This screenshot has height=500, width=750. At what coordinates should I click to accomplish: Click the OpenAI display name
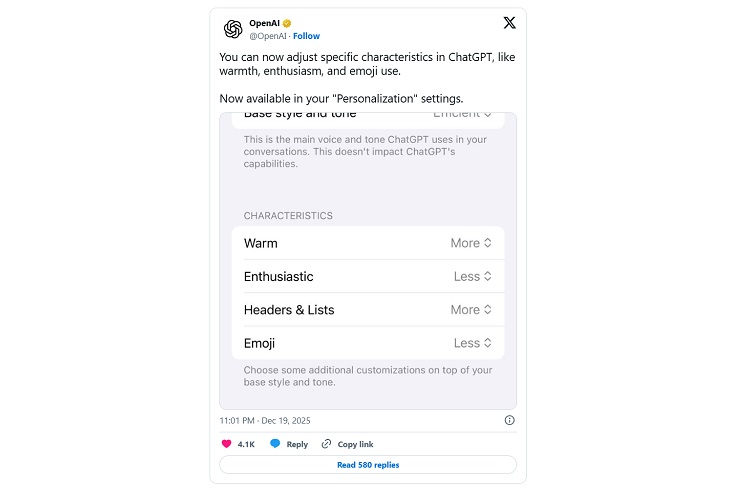(x=264, y=22)
